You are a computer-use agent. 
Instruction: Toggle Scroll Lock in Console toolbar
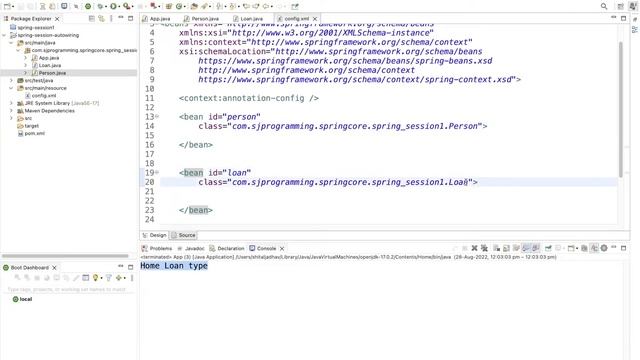click(x=506, y=248)
